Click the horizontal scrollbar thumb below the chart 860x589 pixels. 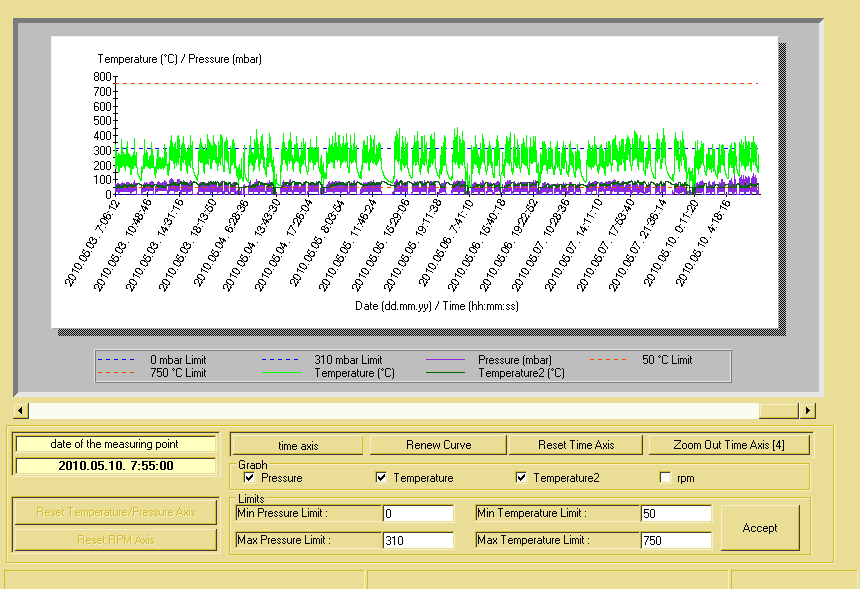tap(779, 410)
